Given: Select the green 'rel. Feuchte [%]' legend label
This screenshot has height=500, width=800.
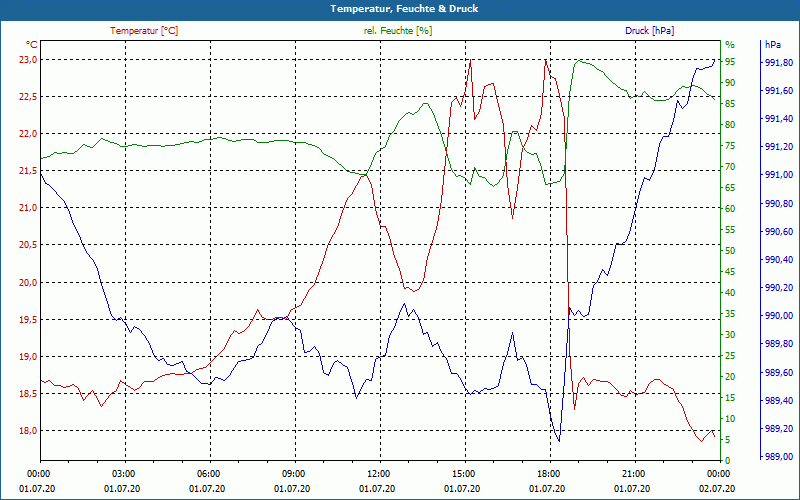Looking at the screenshot, I should (x=397, y=31).
